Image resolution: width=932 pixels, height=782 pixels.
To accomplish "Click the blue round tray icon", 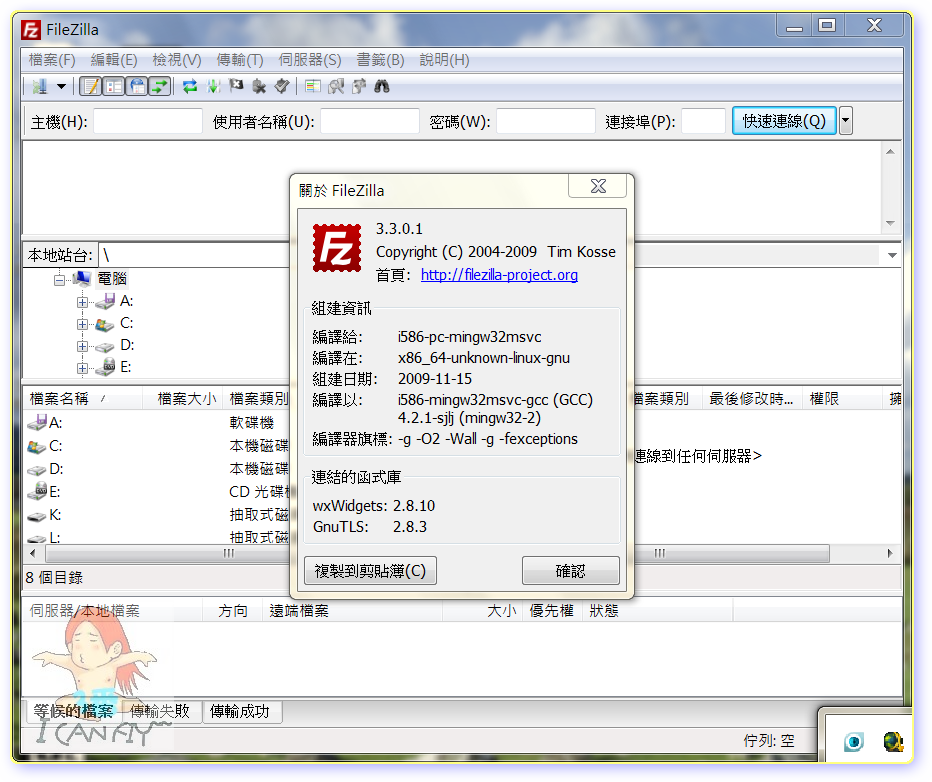I will tap(854, 742).
